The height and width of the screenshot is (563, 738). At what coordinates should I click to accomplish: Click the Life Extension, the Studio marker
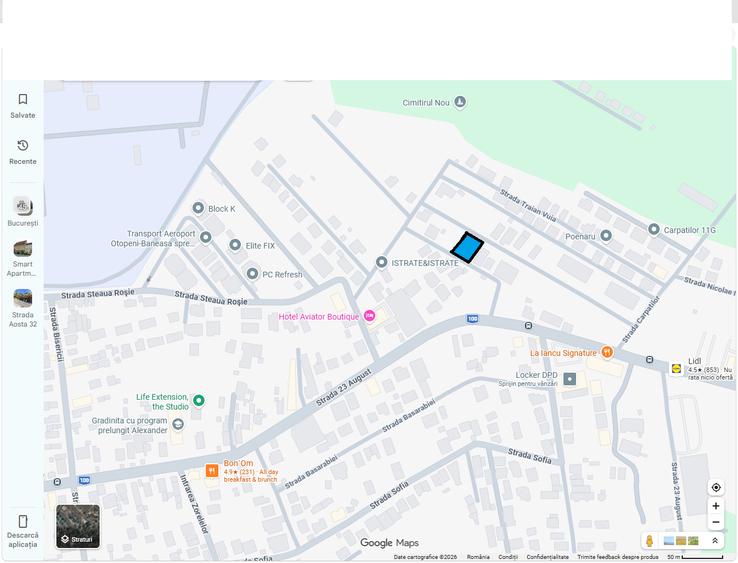pyautogui.click(x=199, y=401)
